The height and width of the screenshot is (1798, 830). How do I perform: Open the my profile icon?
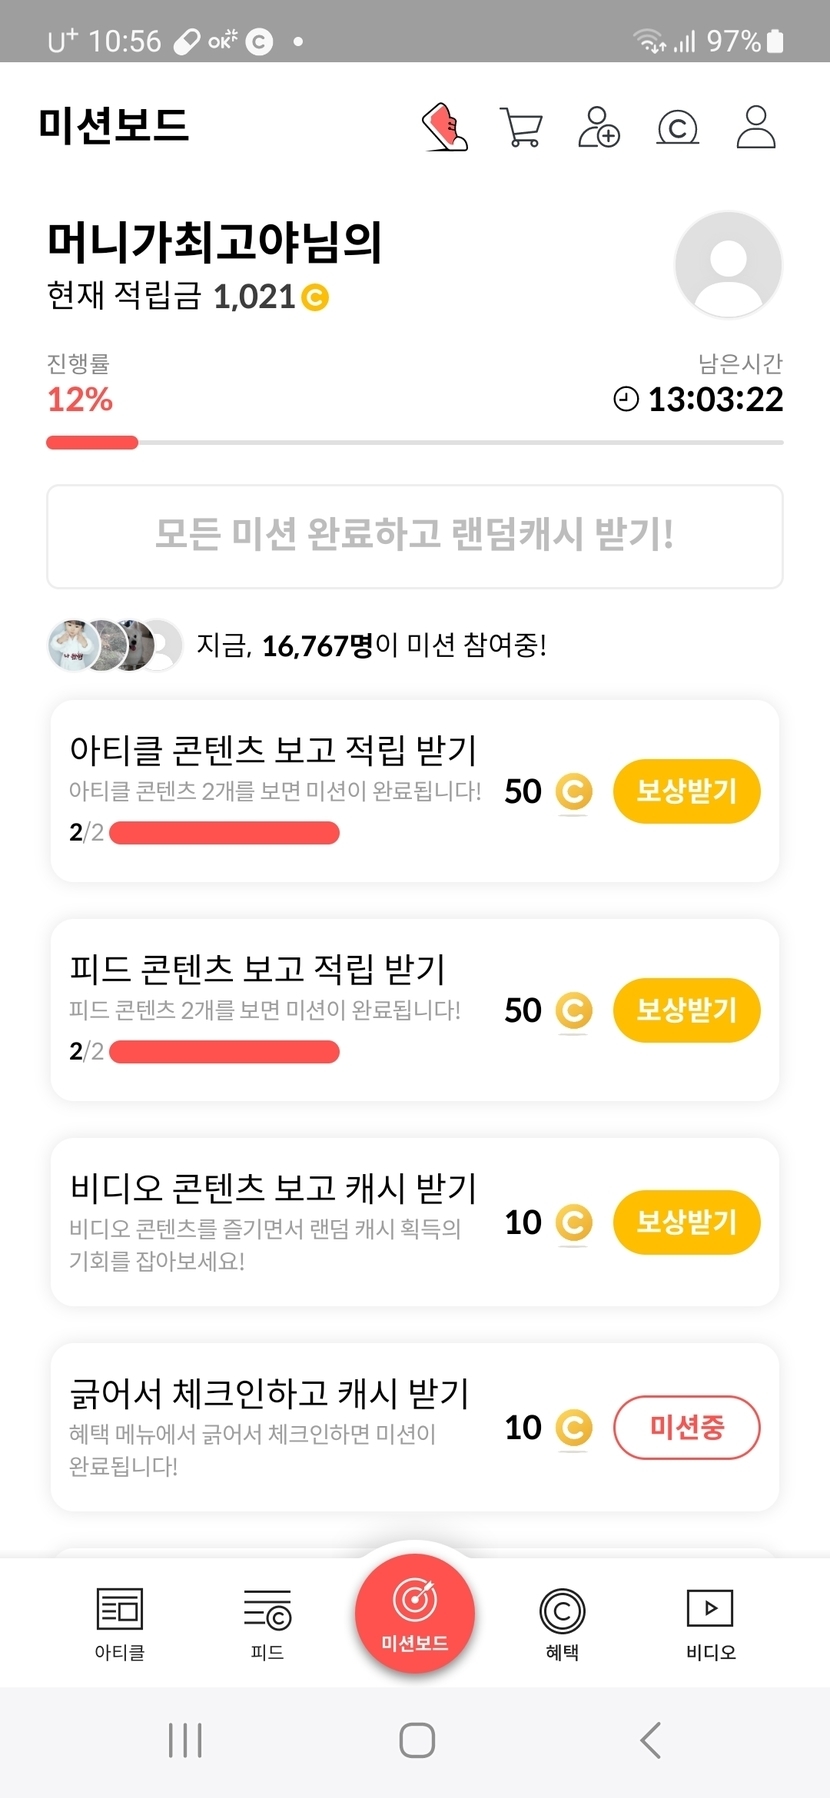coord(756,127)
